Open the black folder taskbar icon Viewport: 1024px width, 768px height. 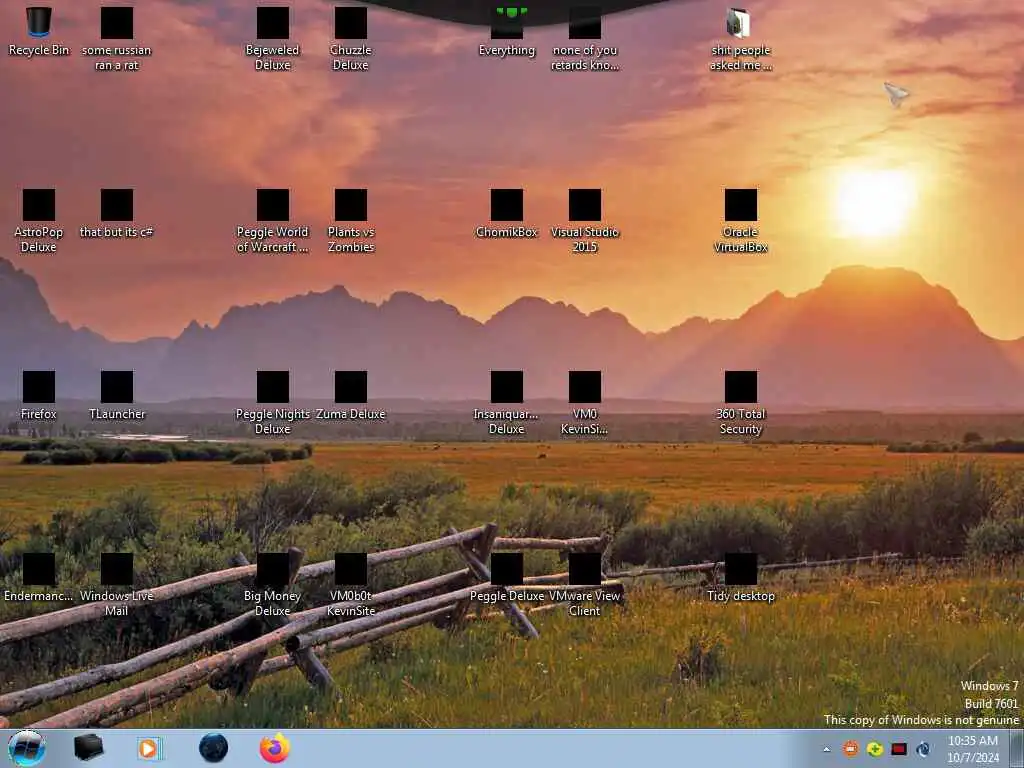(x=88, y=748)
